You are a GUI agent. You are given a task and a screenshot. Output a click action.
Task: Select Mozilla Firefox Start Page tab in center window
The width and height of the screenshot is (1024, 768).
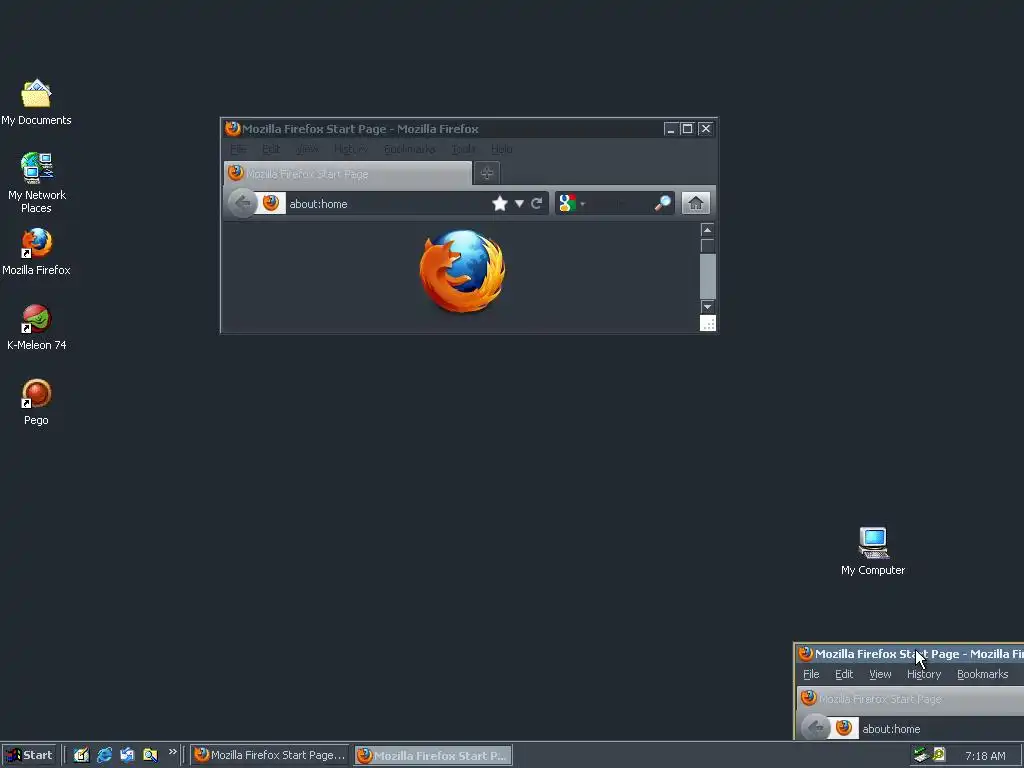click(x=348, y=174)
